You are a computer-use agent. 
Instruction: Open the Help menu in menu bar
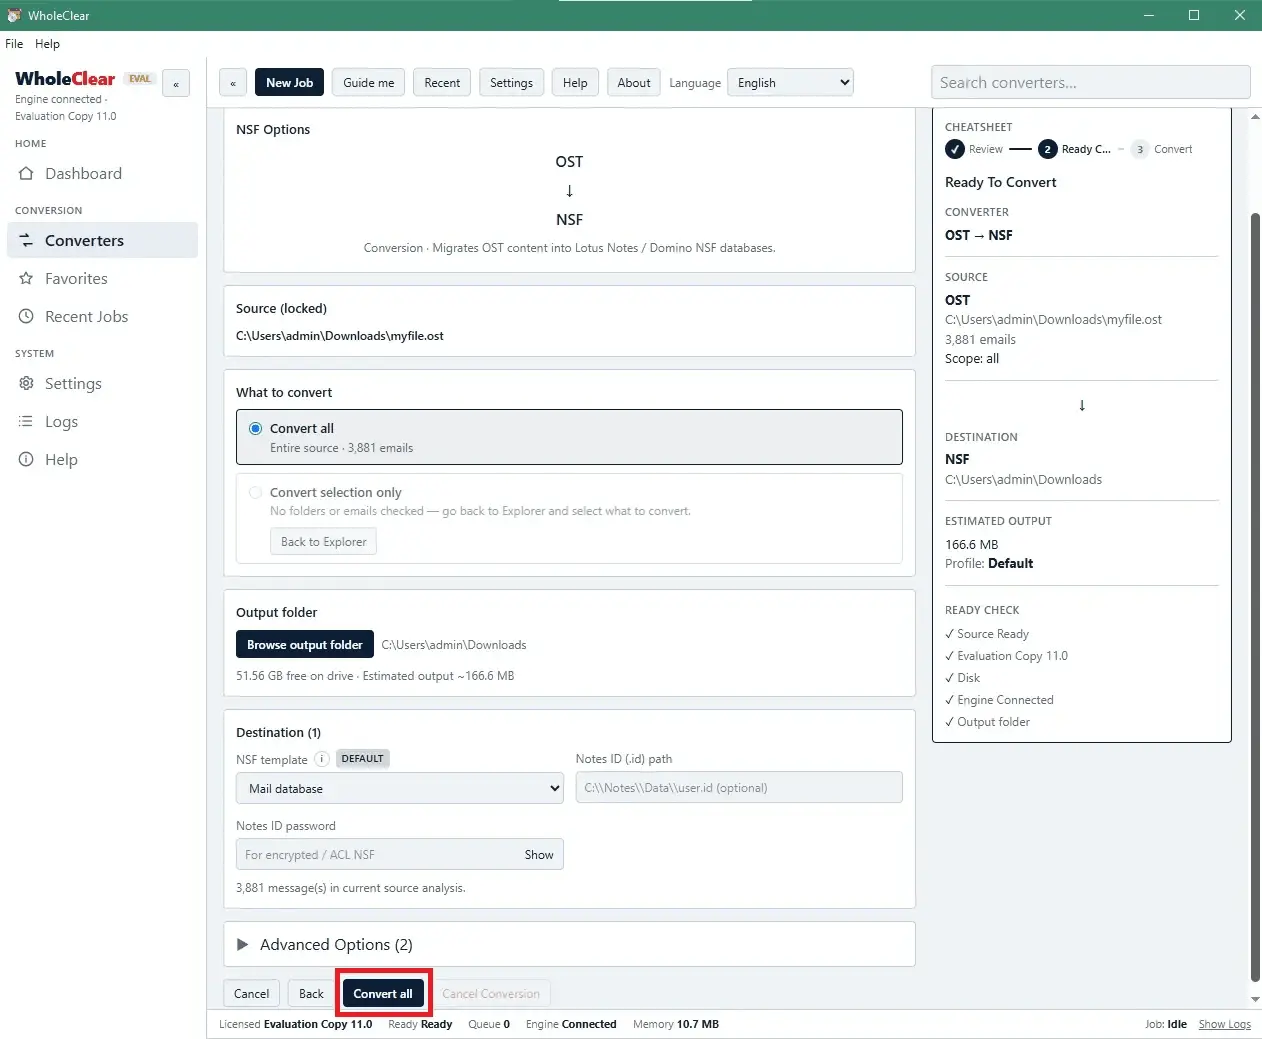coord(47,44)
